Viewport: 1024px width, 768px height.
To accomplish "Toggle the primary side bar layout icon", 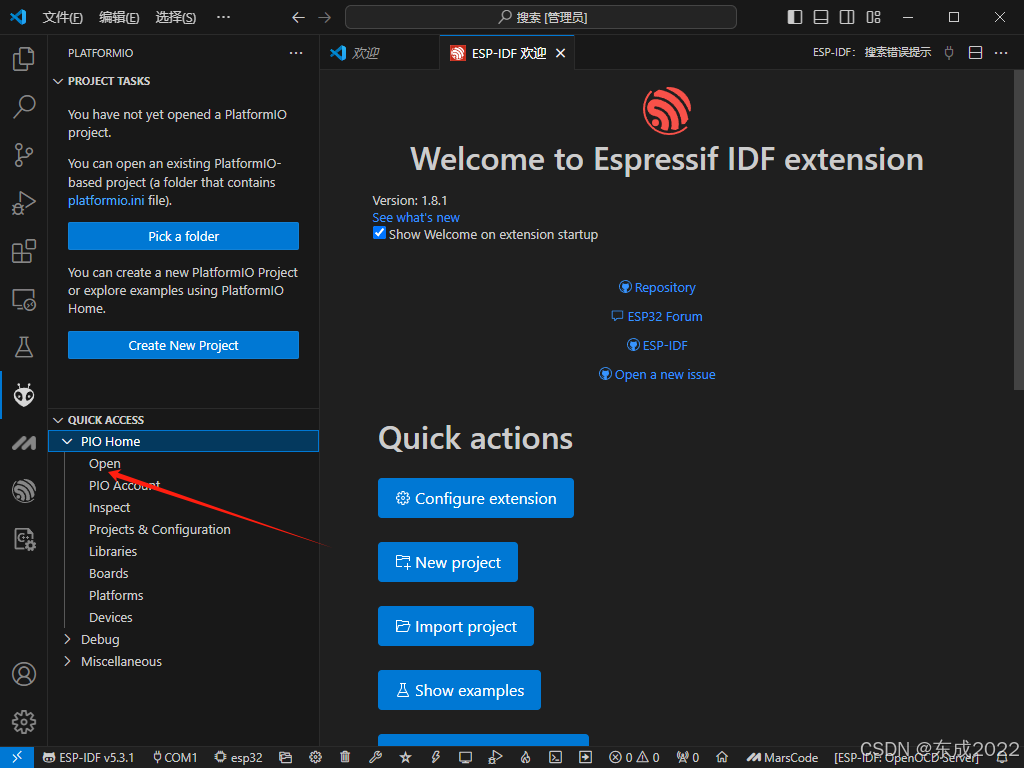I will coord(795,17).
